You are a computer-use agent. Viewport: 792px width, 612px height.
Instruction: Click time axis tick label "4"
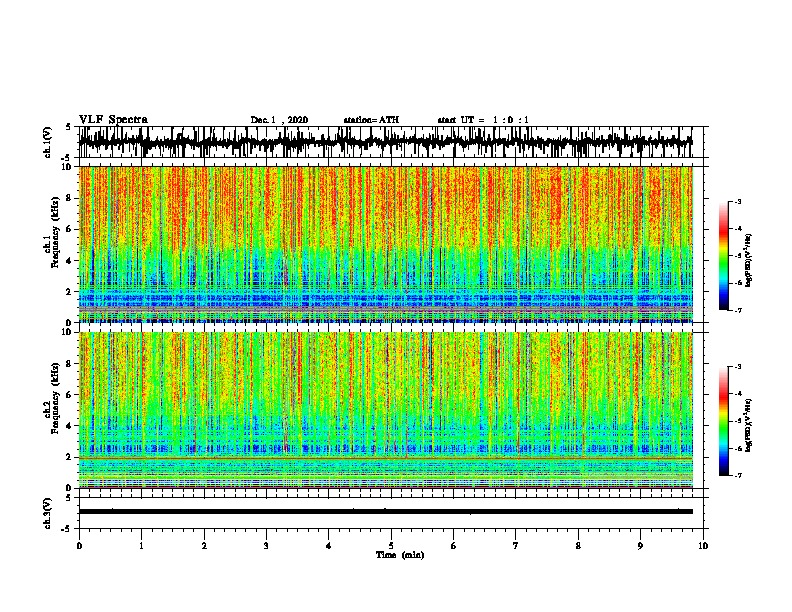(x=329, y=545)
